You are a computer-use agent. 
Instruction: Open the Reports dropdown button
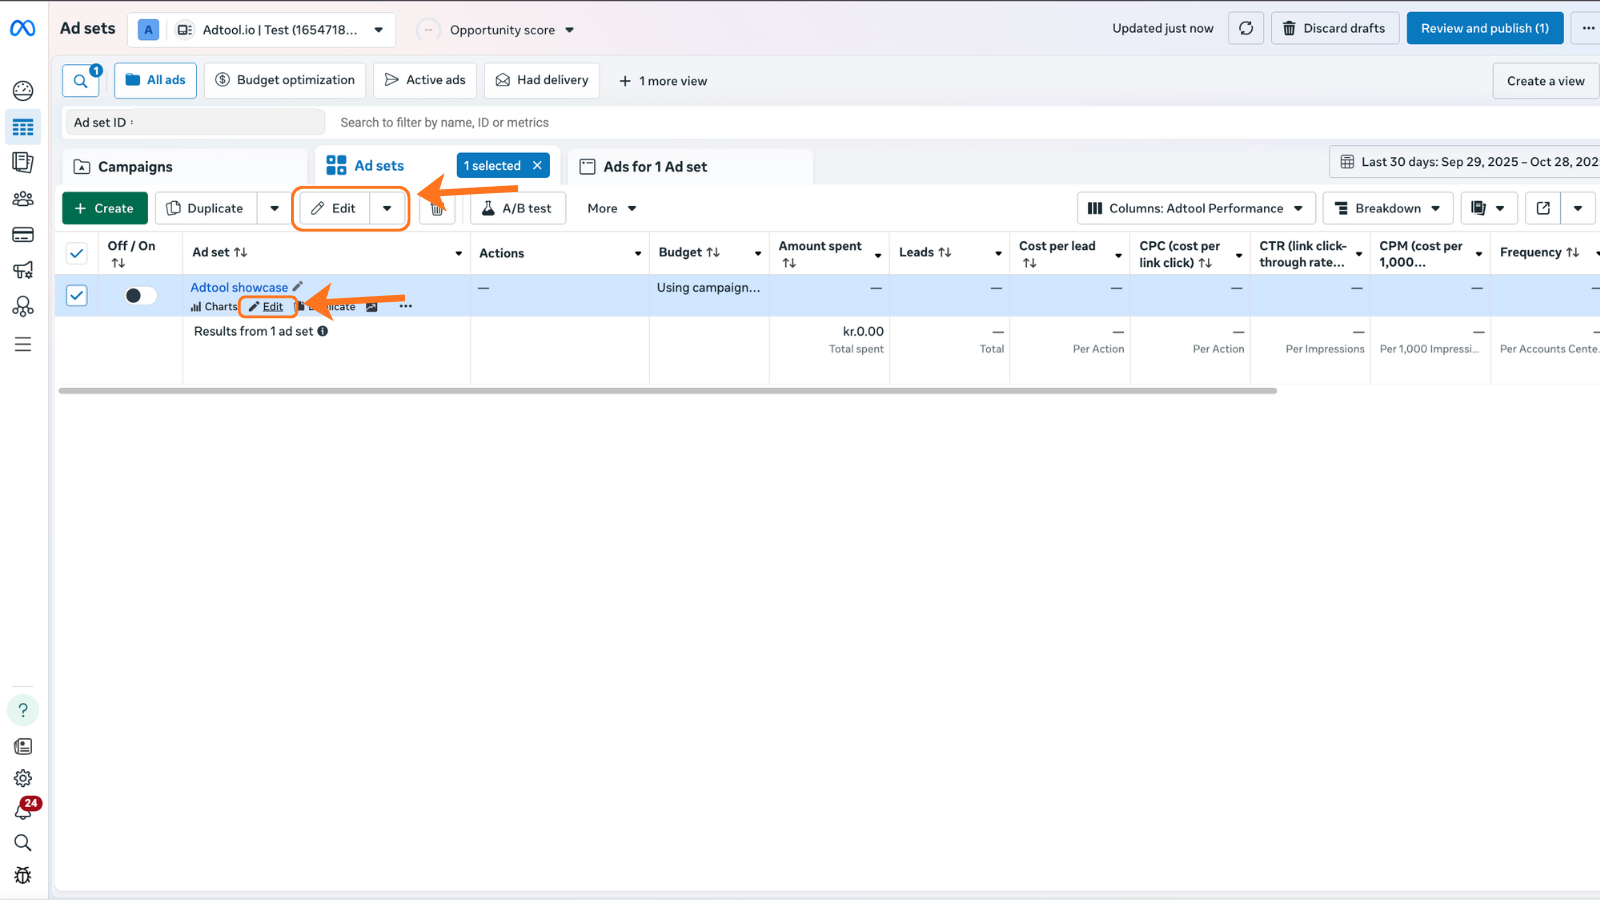(1489, 208)
